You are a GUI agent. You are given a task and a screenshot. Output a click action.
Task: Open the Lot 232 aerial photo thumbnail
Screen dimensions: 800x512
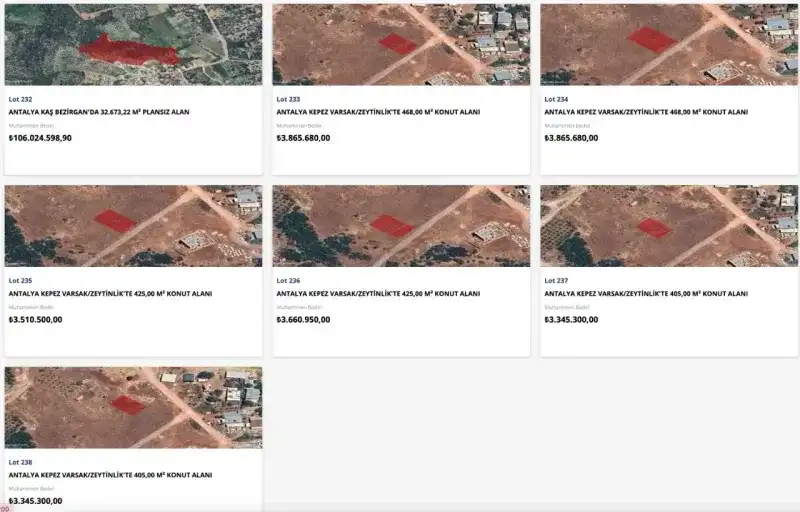(133, 44)
